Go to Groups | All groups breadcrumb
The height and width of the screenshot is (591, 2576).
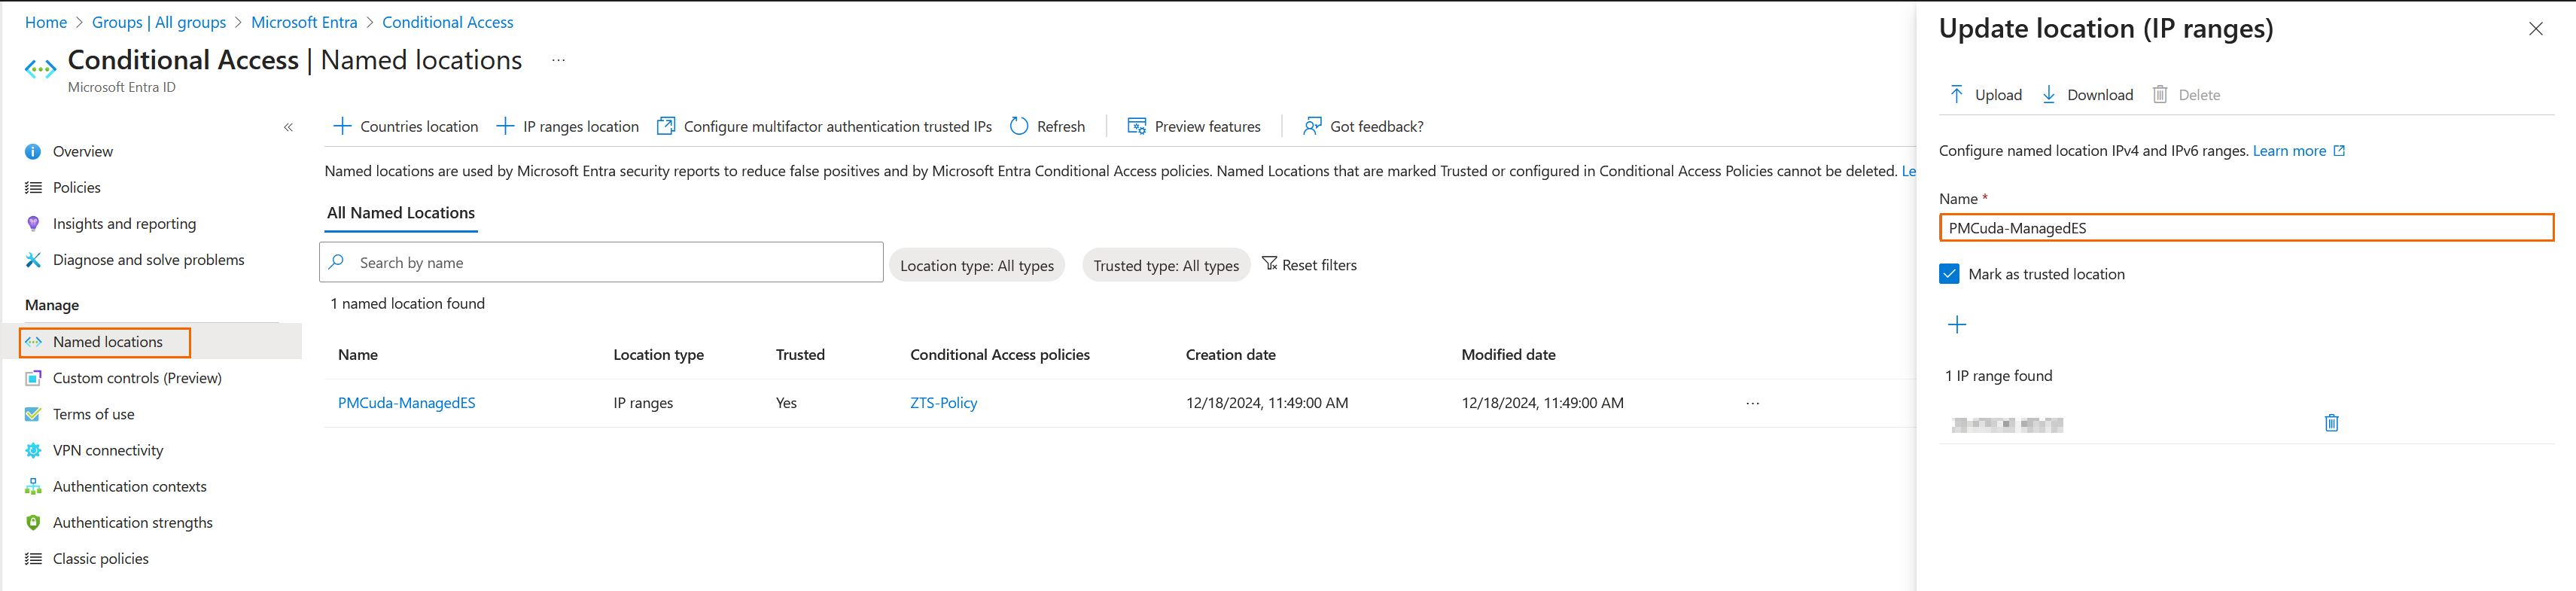pyautogui.click(x=159, y=22)
